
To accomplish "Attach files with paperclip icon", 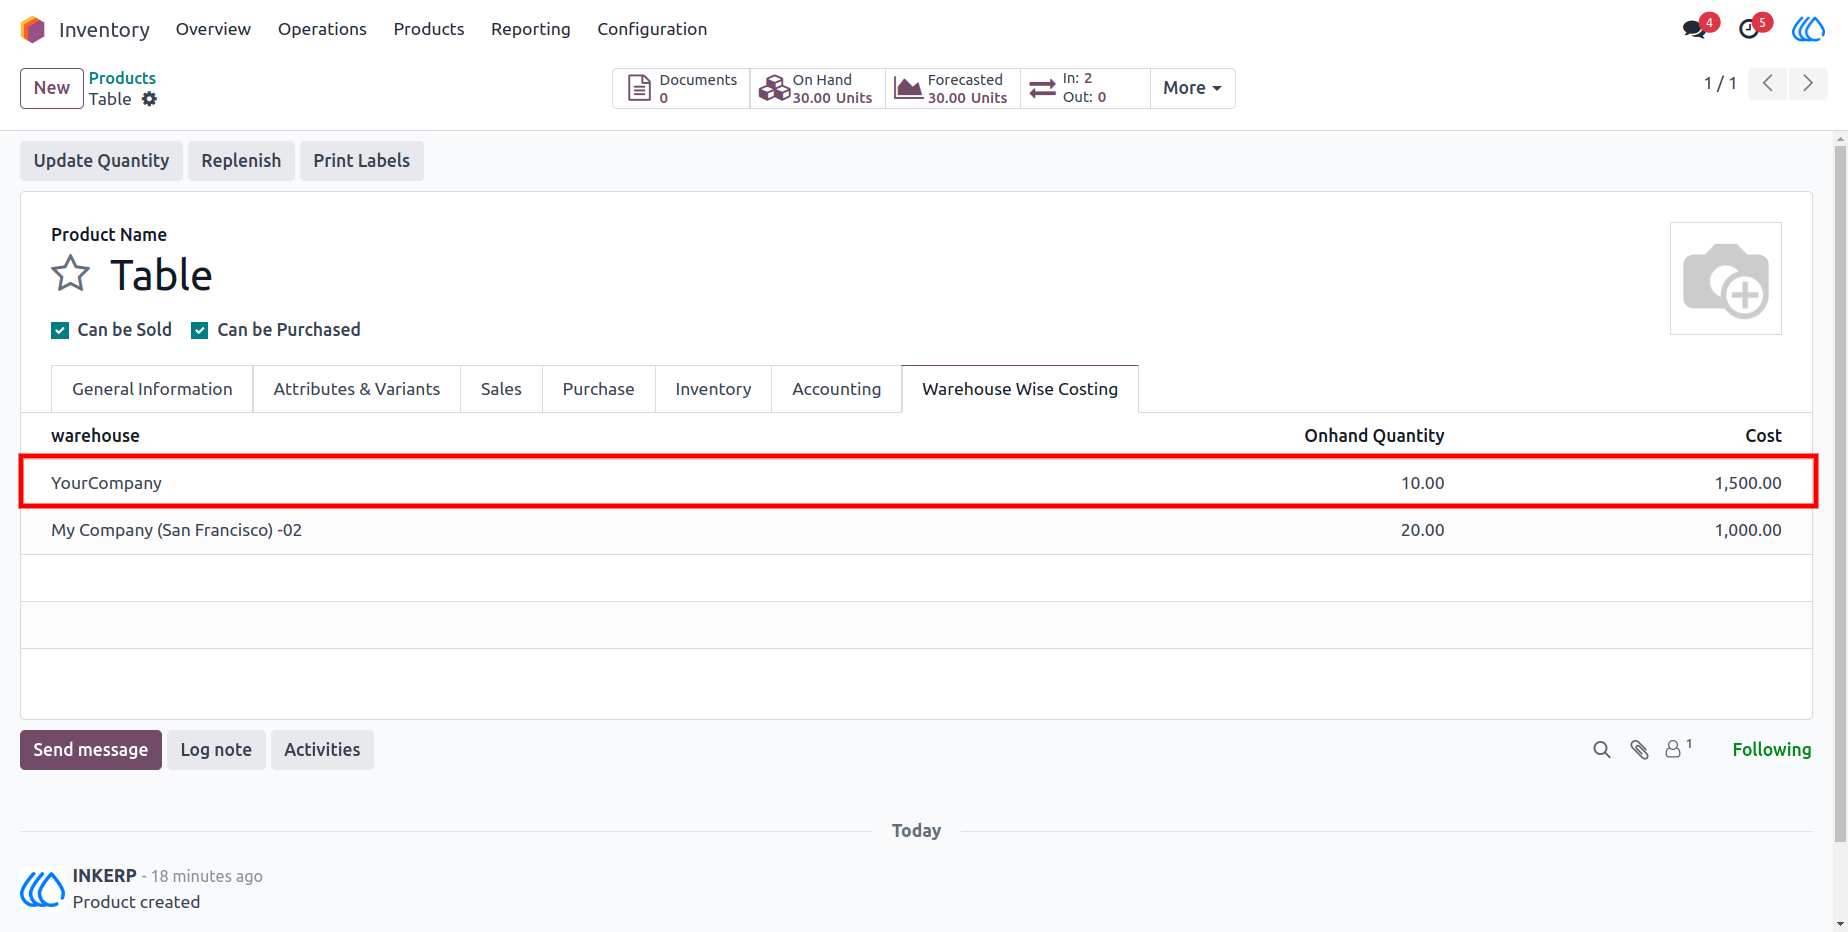I will pyautogui.click(x=1639, y=750).
